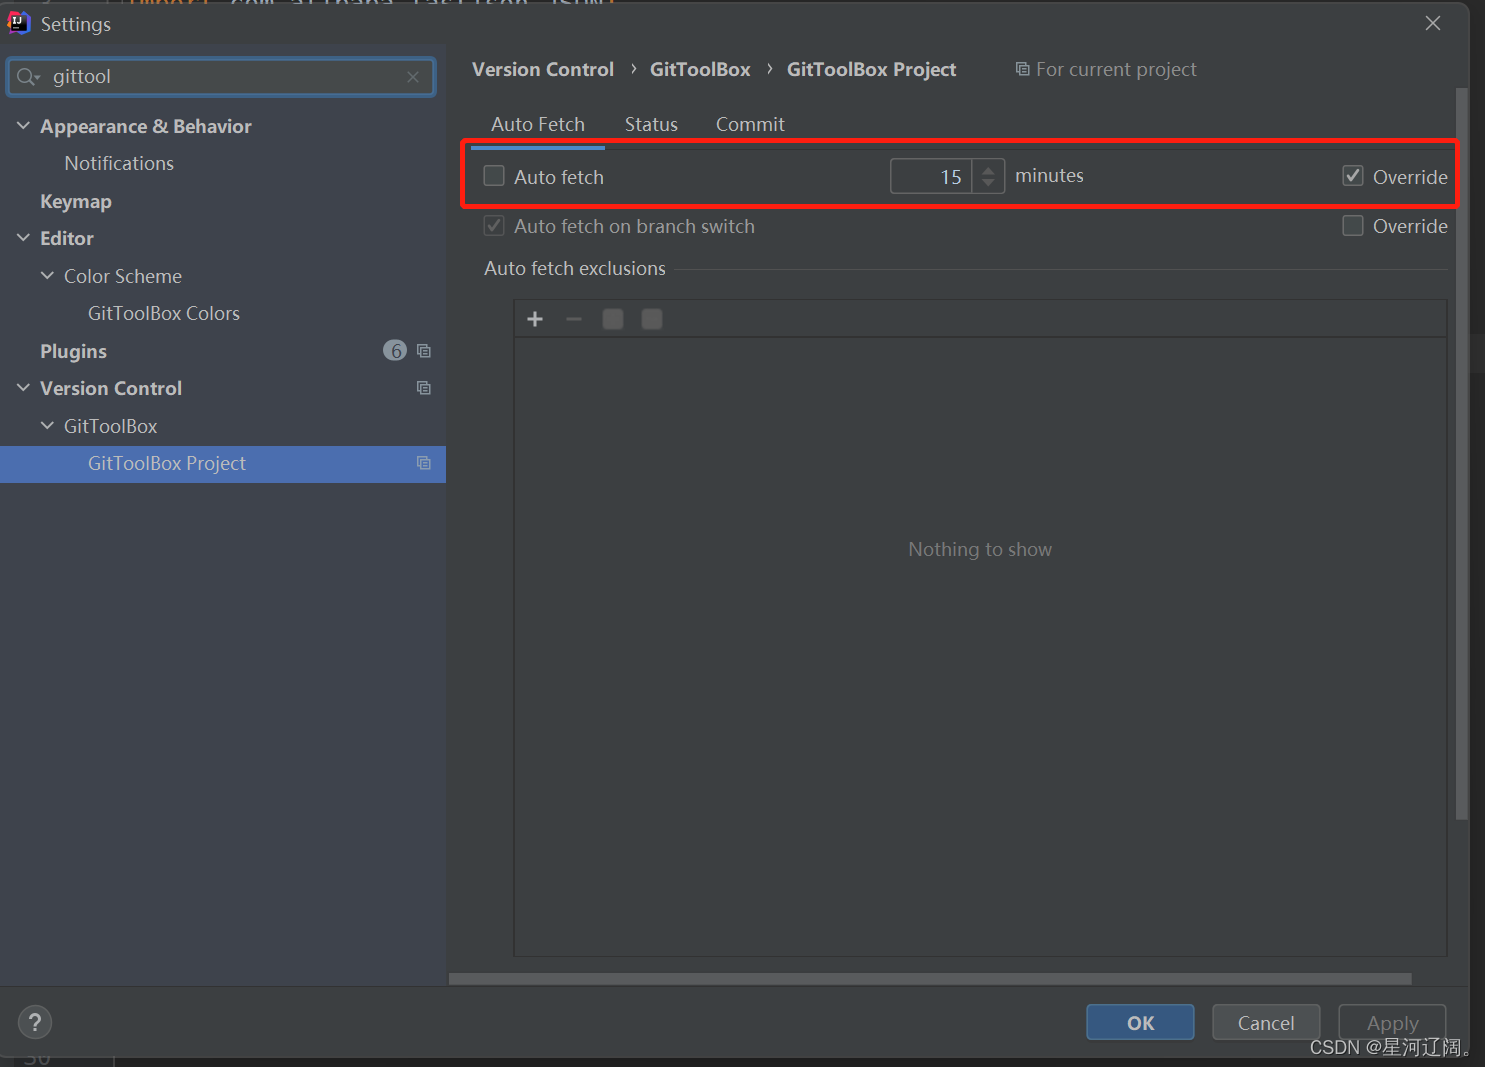Image resolution: width=1485 pixels, height=1067 pixels.
Task: Click the project-level icon beside Version Control
Action: coord(424,388)
